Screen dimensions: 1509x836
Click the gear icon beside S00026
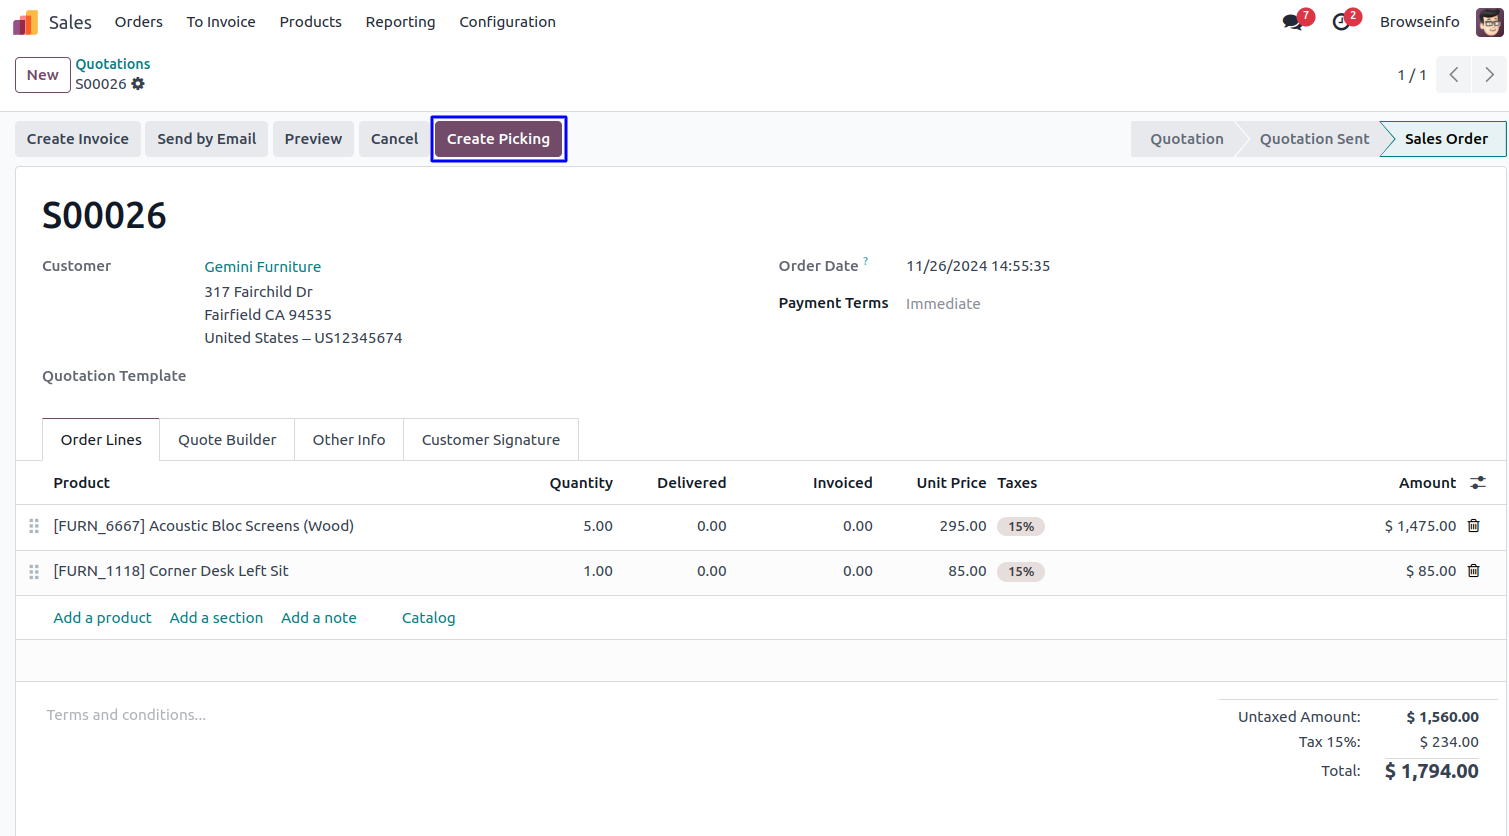click(x=138, y=84)
